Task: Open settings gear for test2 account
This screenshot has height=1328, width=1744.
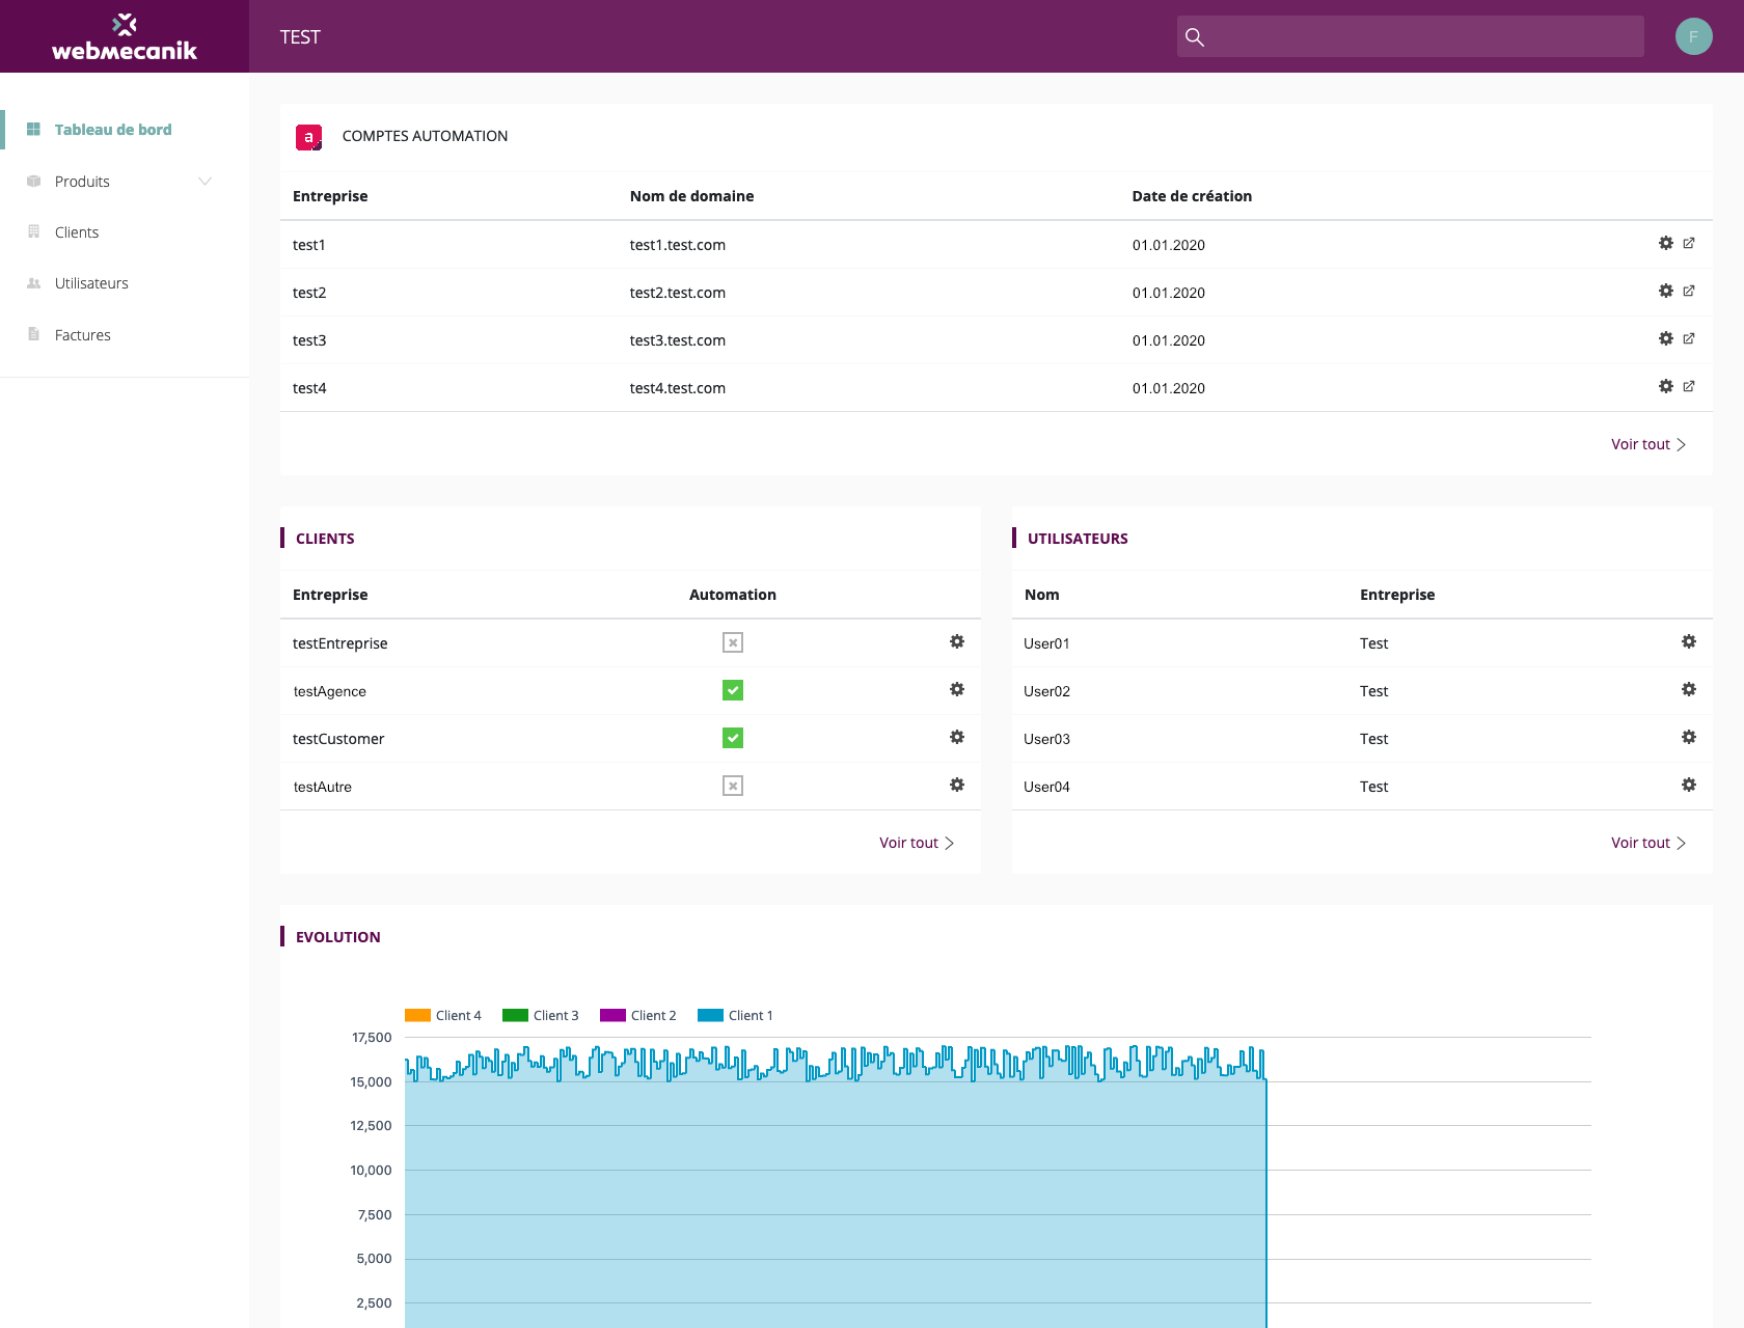Action: click(x=1666, y=291)
